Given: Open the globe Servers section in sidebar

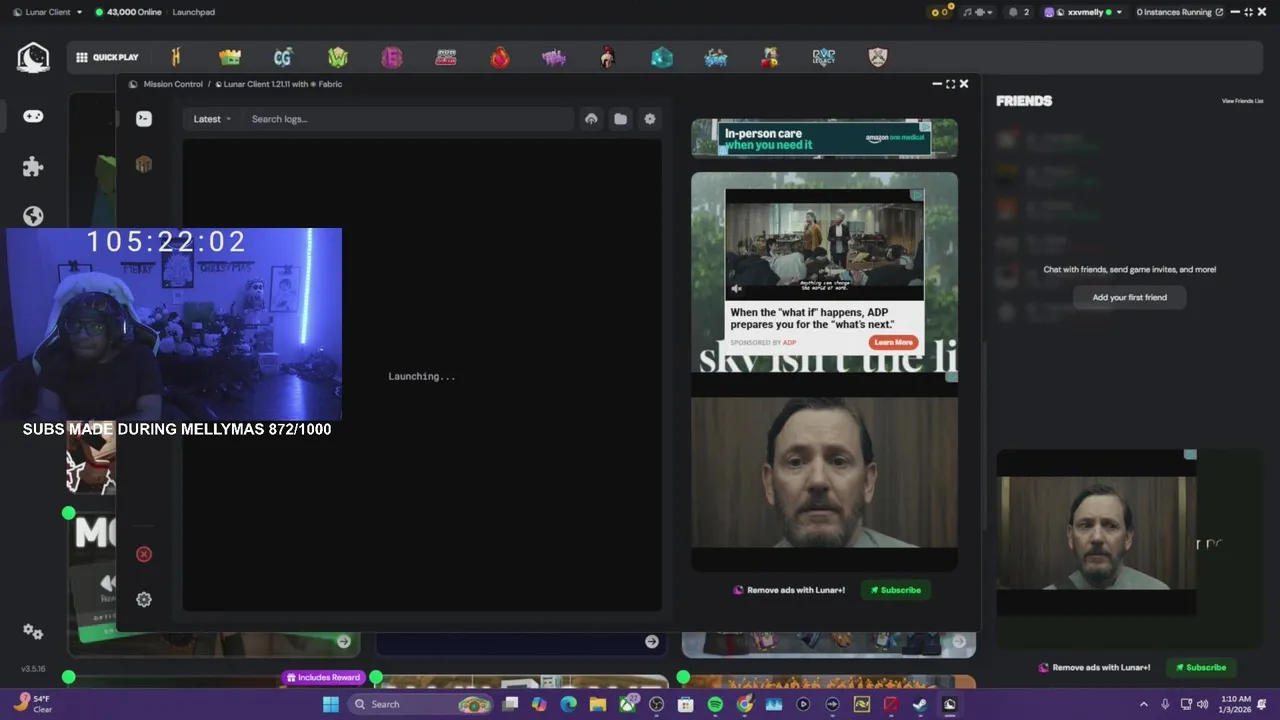Looking at the screenshot, I should tap(33, 216).
